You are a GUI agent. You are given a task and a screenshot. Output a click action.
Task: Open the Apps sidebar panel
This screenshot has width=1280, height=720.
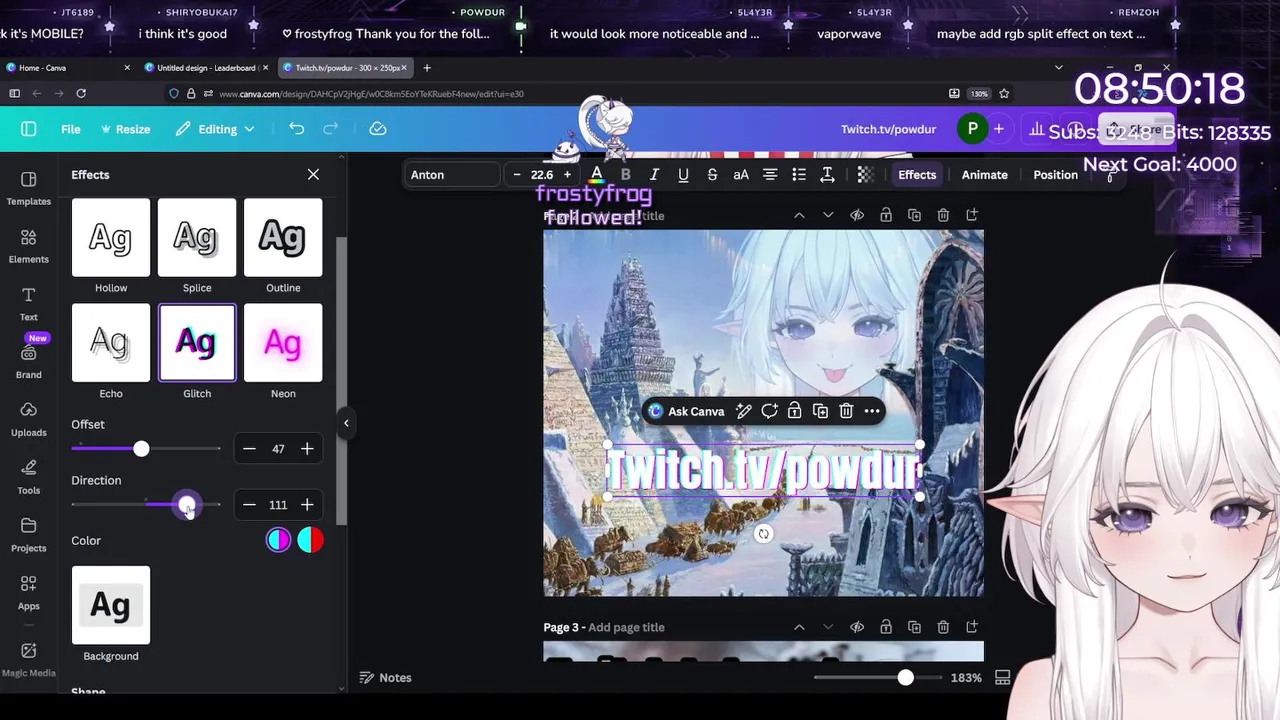click(28, 593)
